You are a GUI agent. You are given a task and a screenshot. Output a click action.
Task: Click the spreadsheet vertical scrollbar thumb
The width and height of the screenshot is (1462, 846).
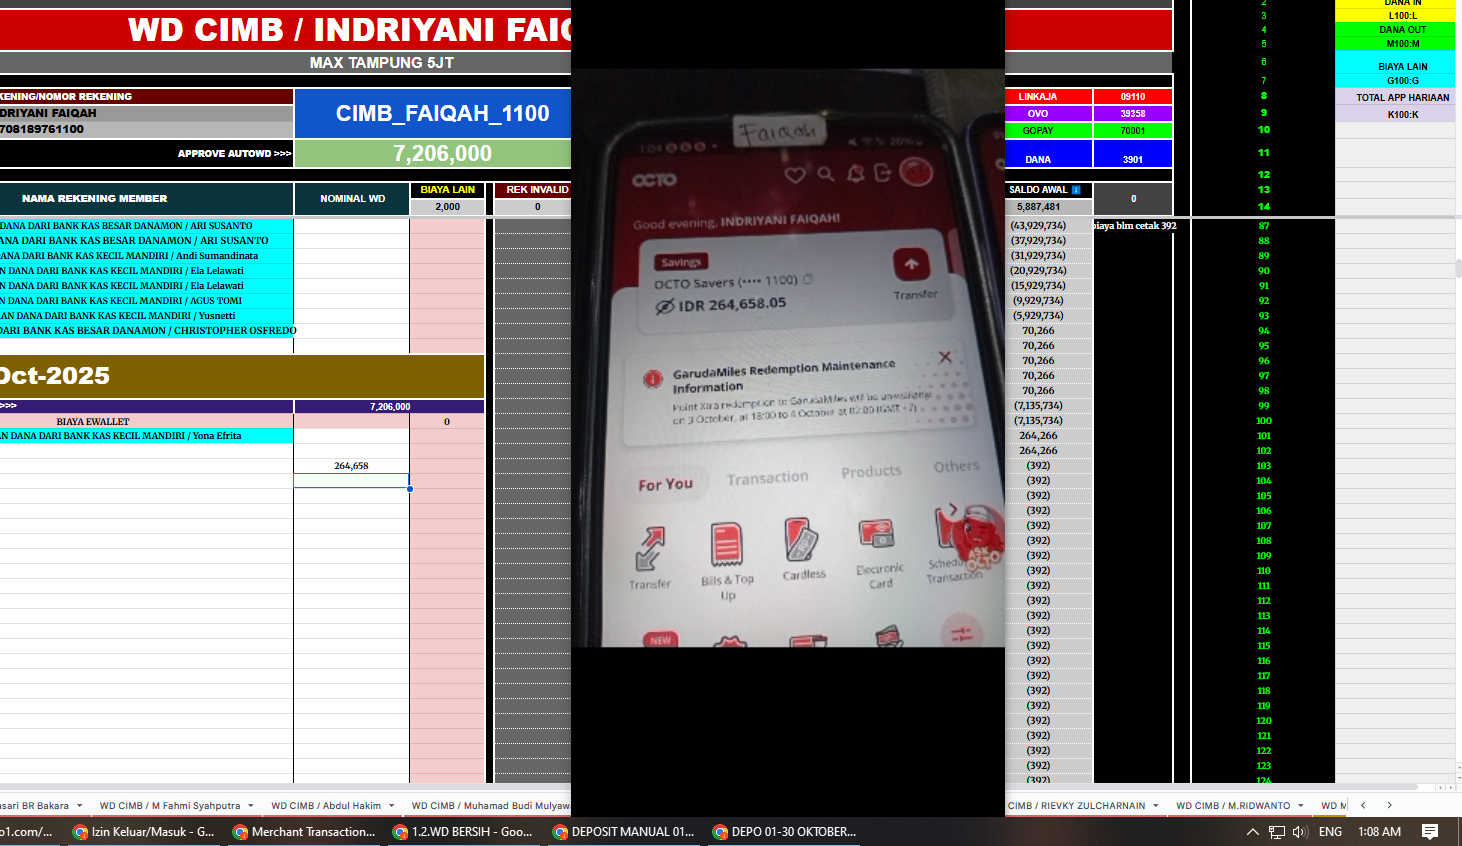tap(1458, 268)
